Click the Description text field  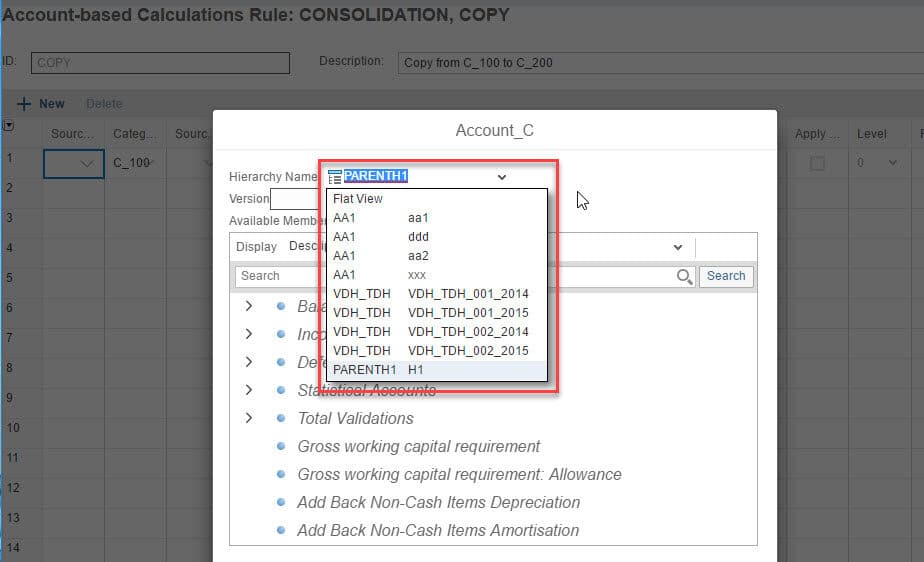click(660, 63)
